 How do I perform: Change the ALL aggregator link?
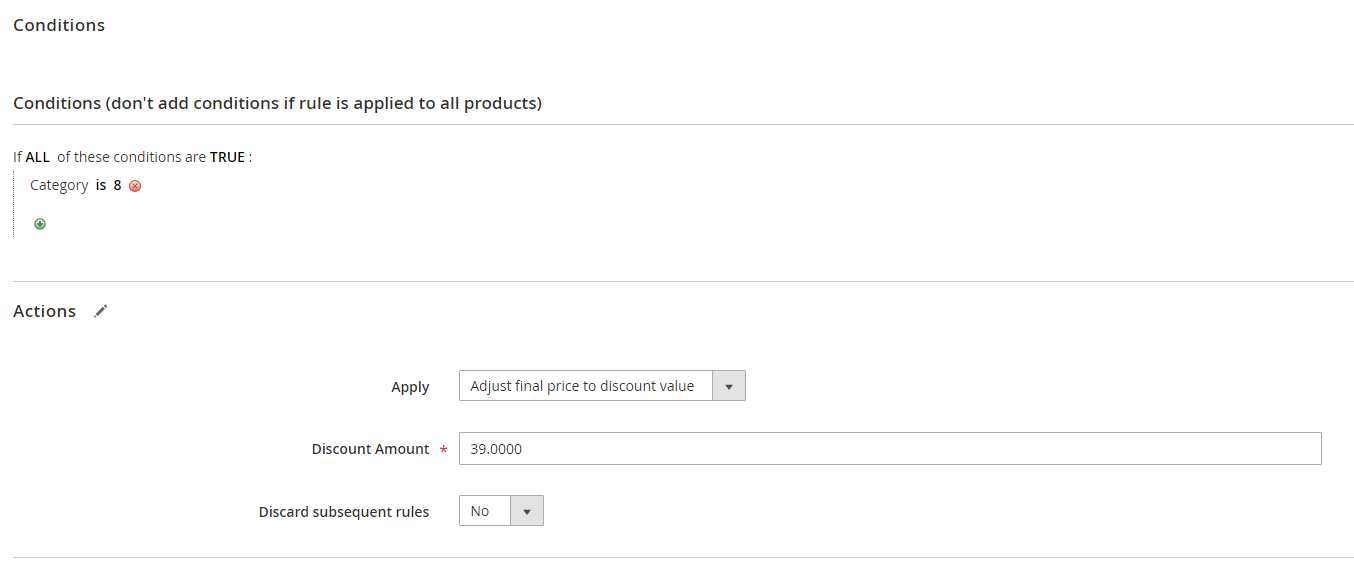(37, 157)
